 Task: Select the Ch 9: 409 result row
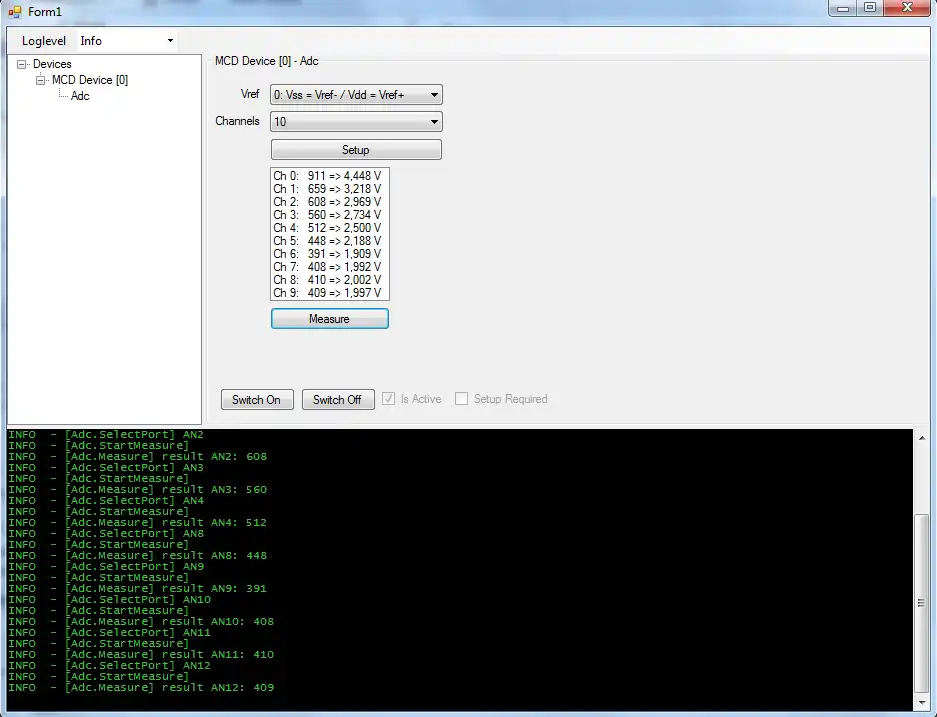click(329, 293)
